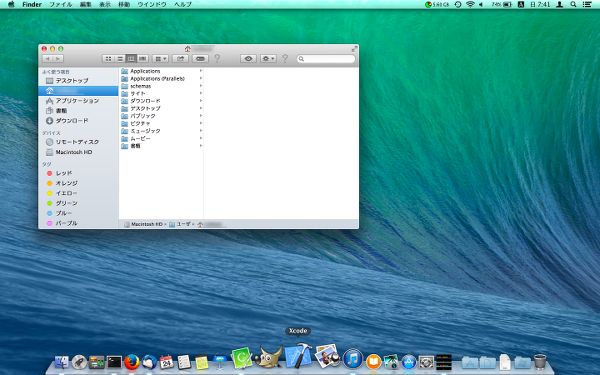
Task: Open the Finder menu
Action: [32, 5]
